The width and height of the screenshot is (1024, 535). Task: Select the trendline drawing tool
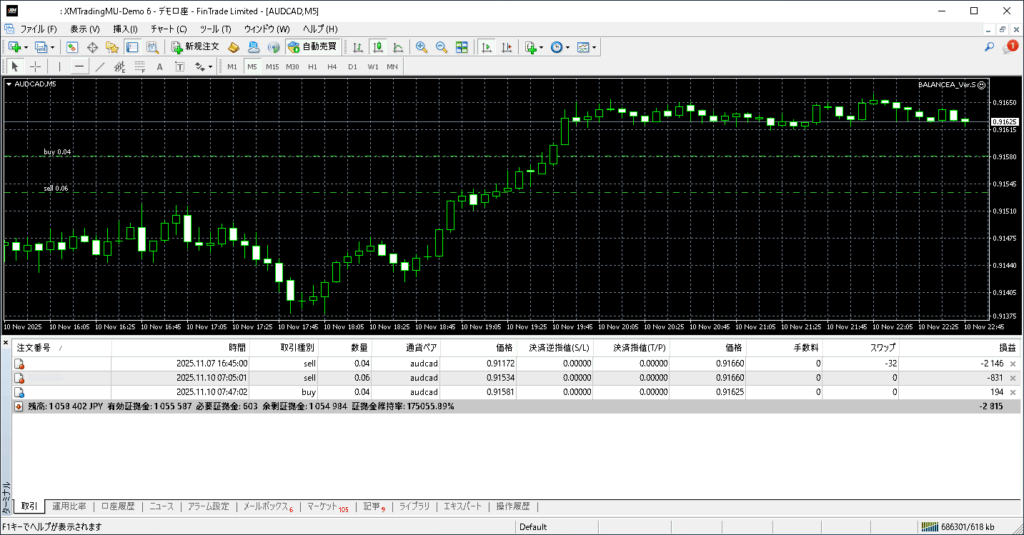(x=99, y=67)
